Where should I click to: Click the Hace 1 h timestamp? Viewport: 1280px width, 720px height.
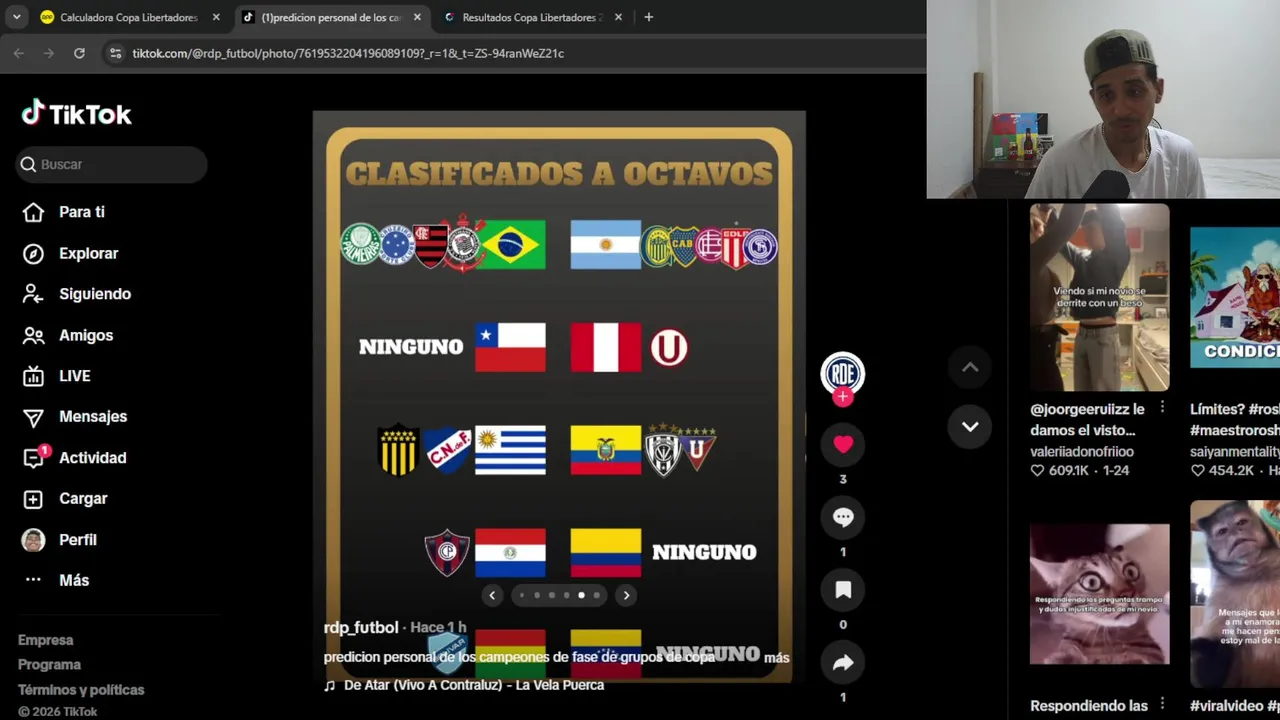point(438,628)
